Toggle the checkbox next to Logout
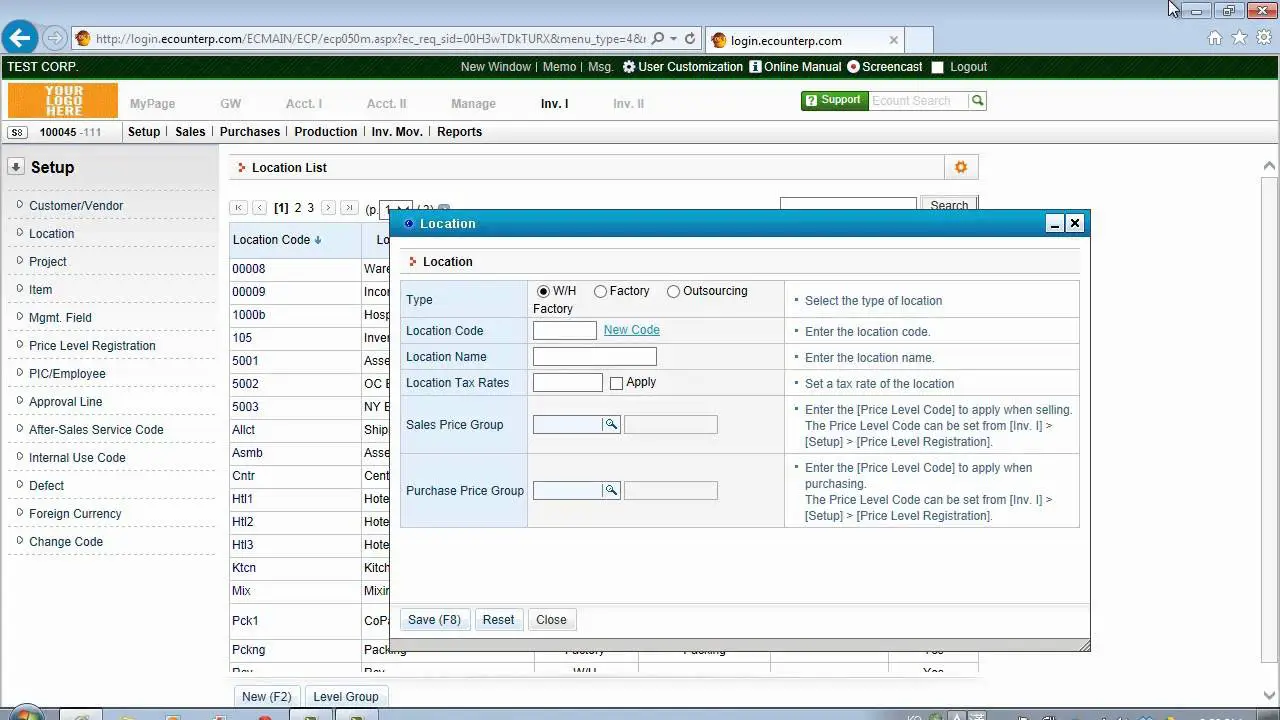Image resolution: width=1280 pixels, height=720 pixels. 937,67
